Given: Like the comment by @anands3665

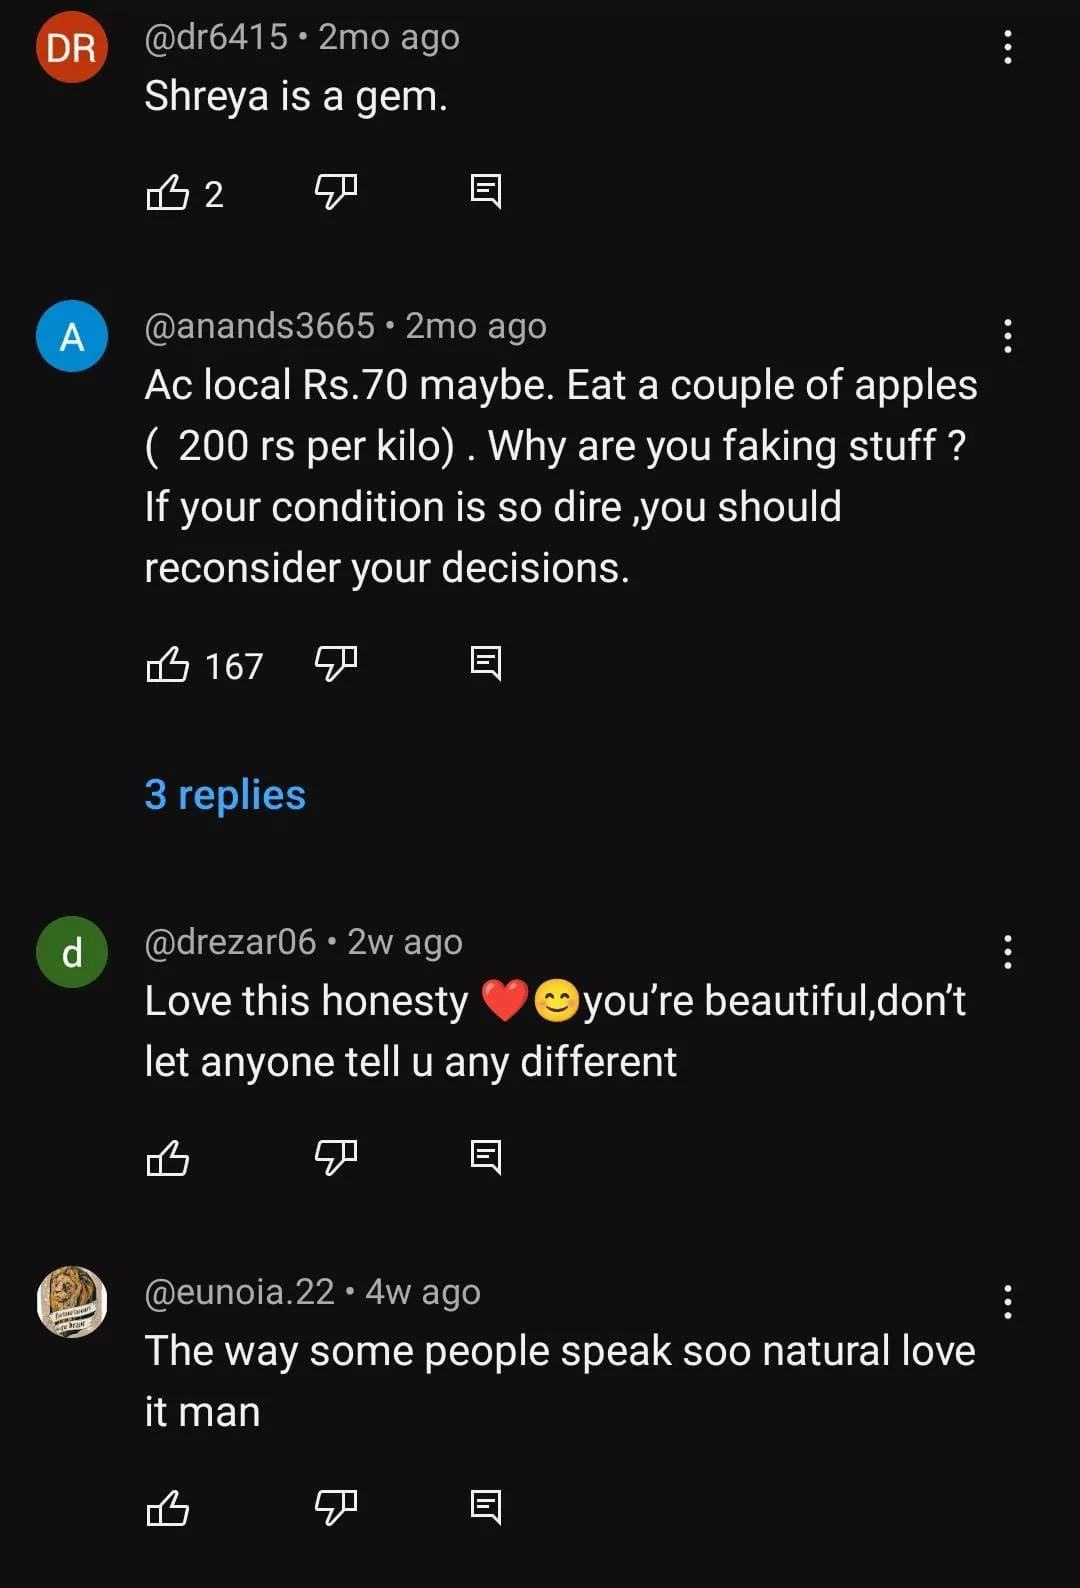Looking at the screenshot, I should tap(168, 664).
